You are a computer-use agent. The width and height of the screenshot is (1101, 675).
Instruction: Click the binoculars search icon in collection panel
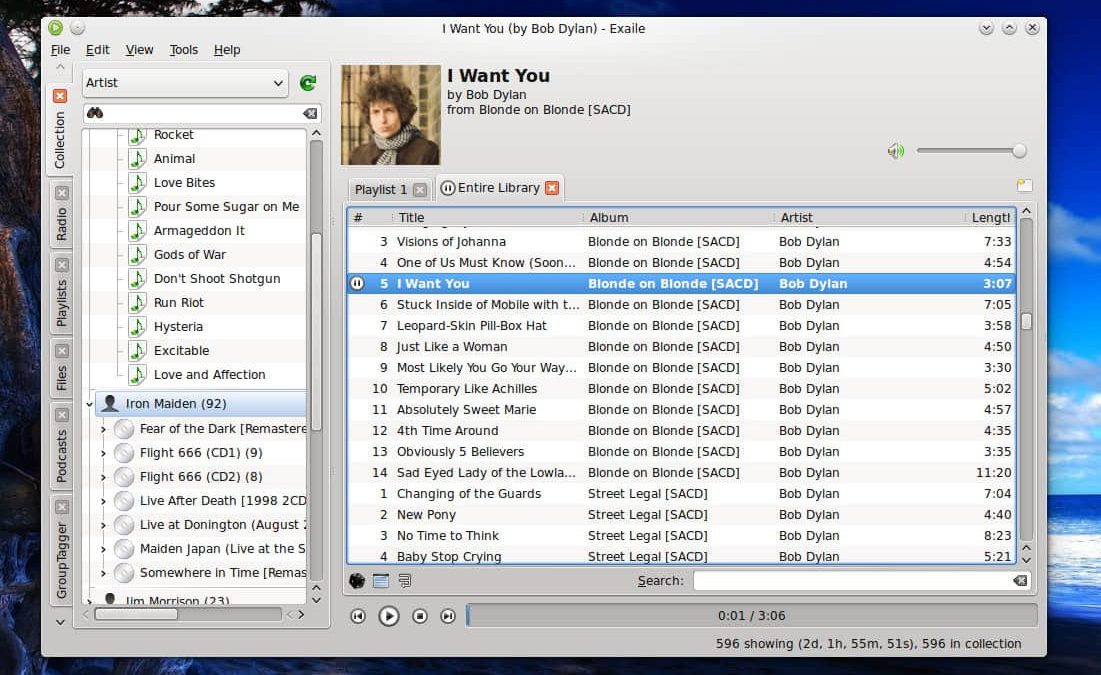95,113
